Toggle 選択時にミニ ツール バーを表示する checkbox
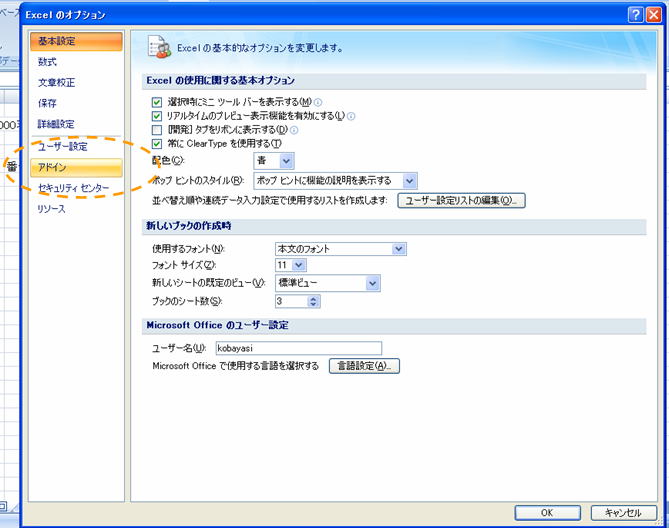This screenshot has height=528, width=669. (x=157, y=102)
